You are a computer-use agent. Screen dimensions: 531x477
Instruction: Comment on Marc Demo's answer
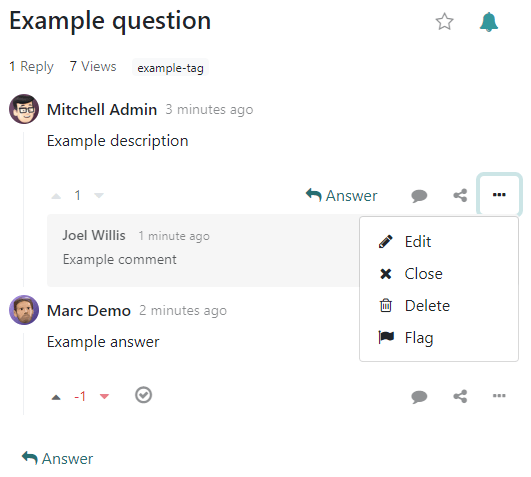419,396
